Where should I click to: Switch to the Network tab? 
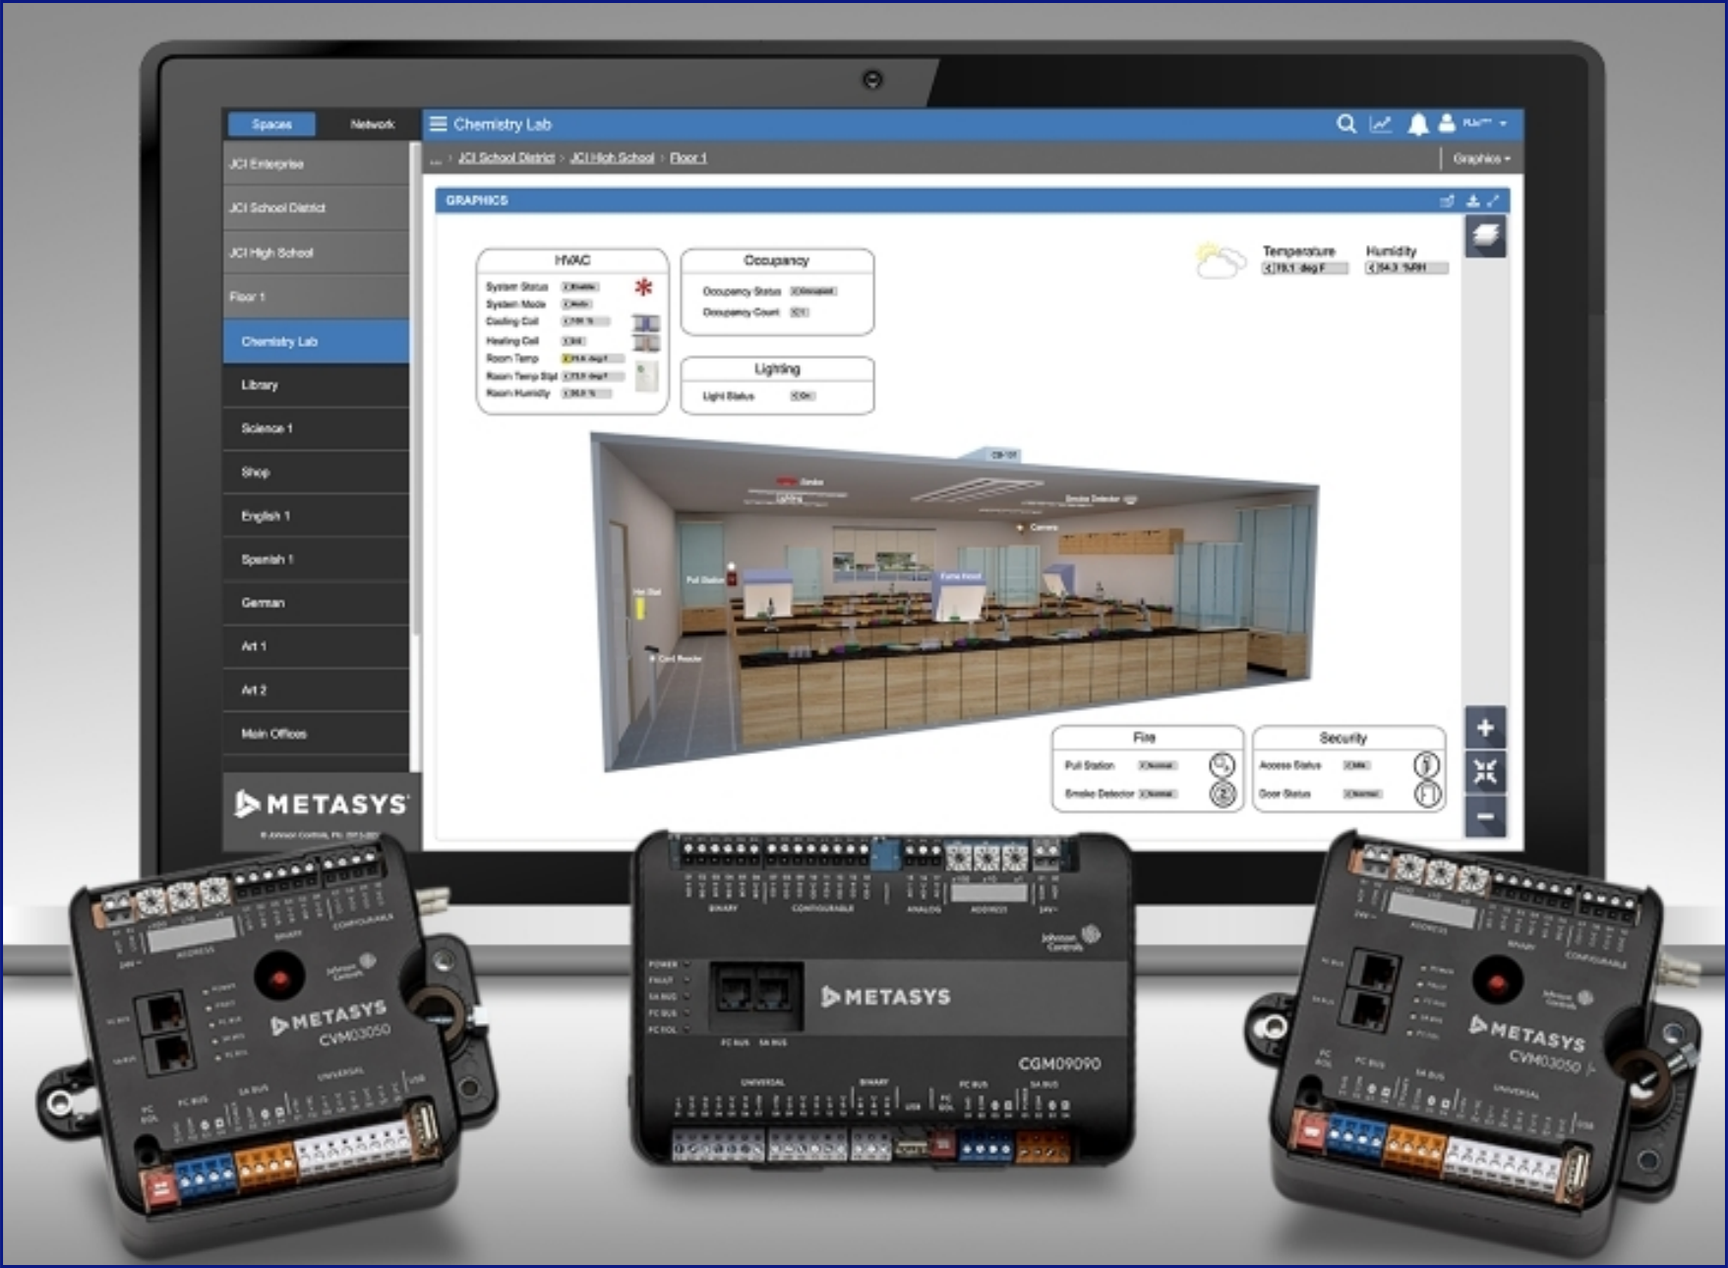click(x=372, y=124)
